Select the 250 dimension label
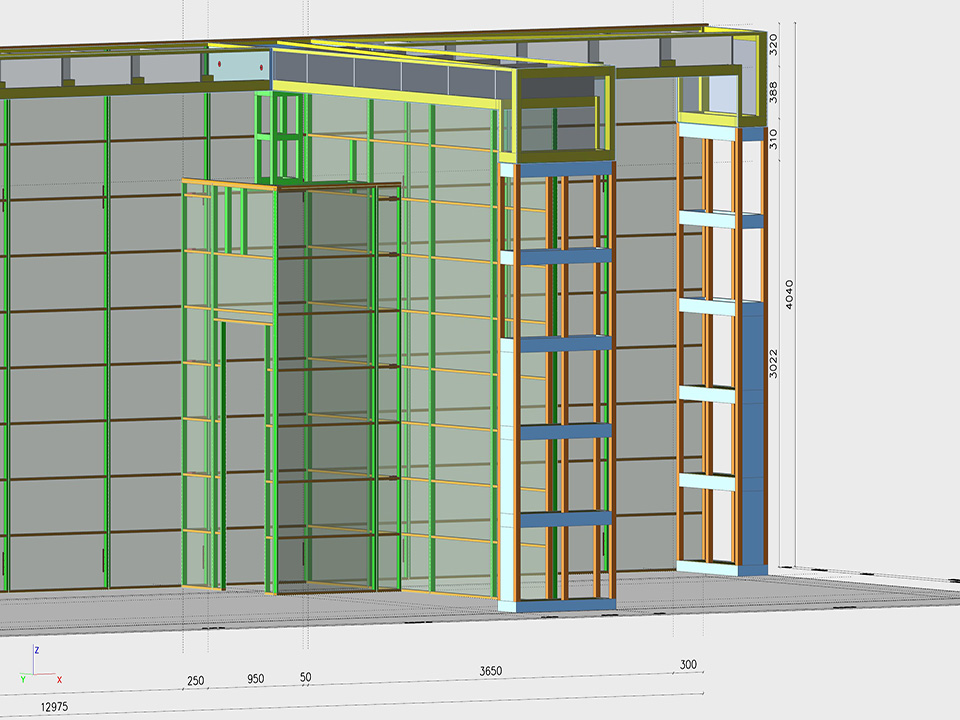 [x=195, y=681]
